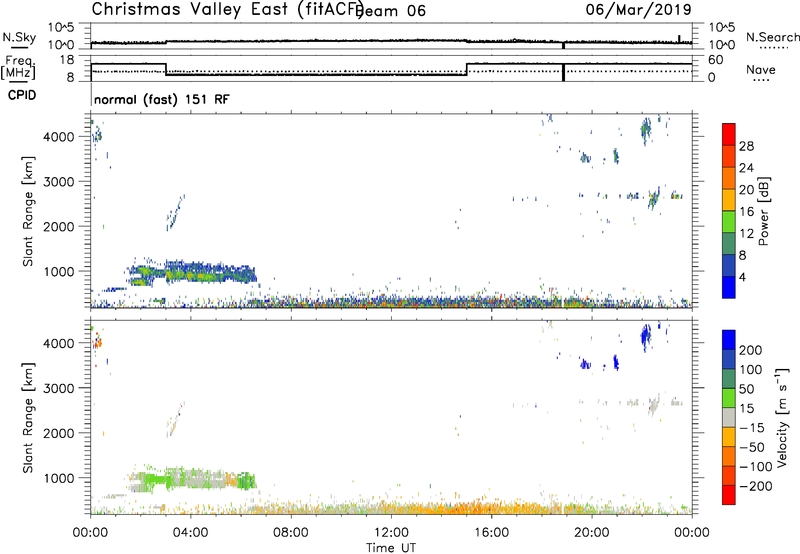This screenshot has height=554, width=800.
Task: Click the '18' frequency axis tick label
Action: coord(67,60)
